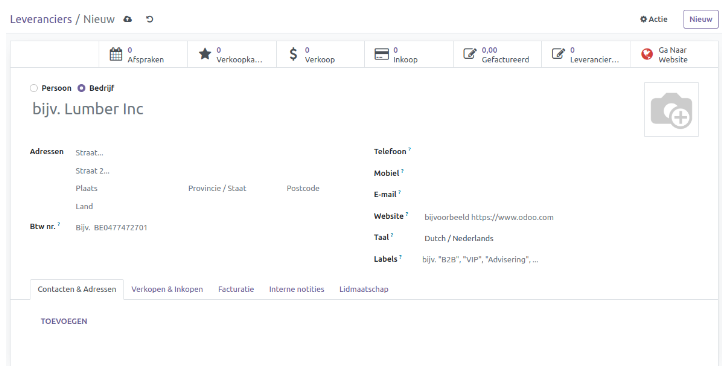The height and width of the screenshot is (379, 722).
Task: Click the cloud save icon next to Nieuw
Action: [128, 19]
